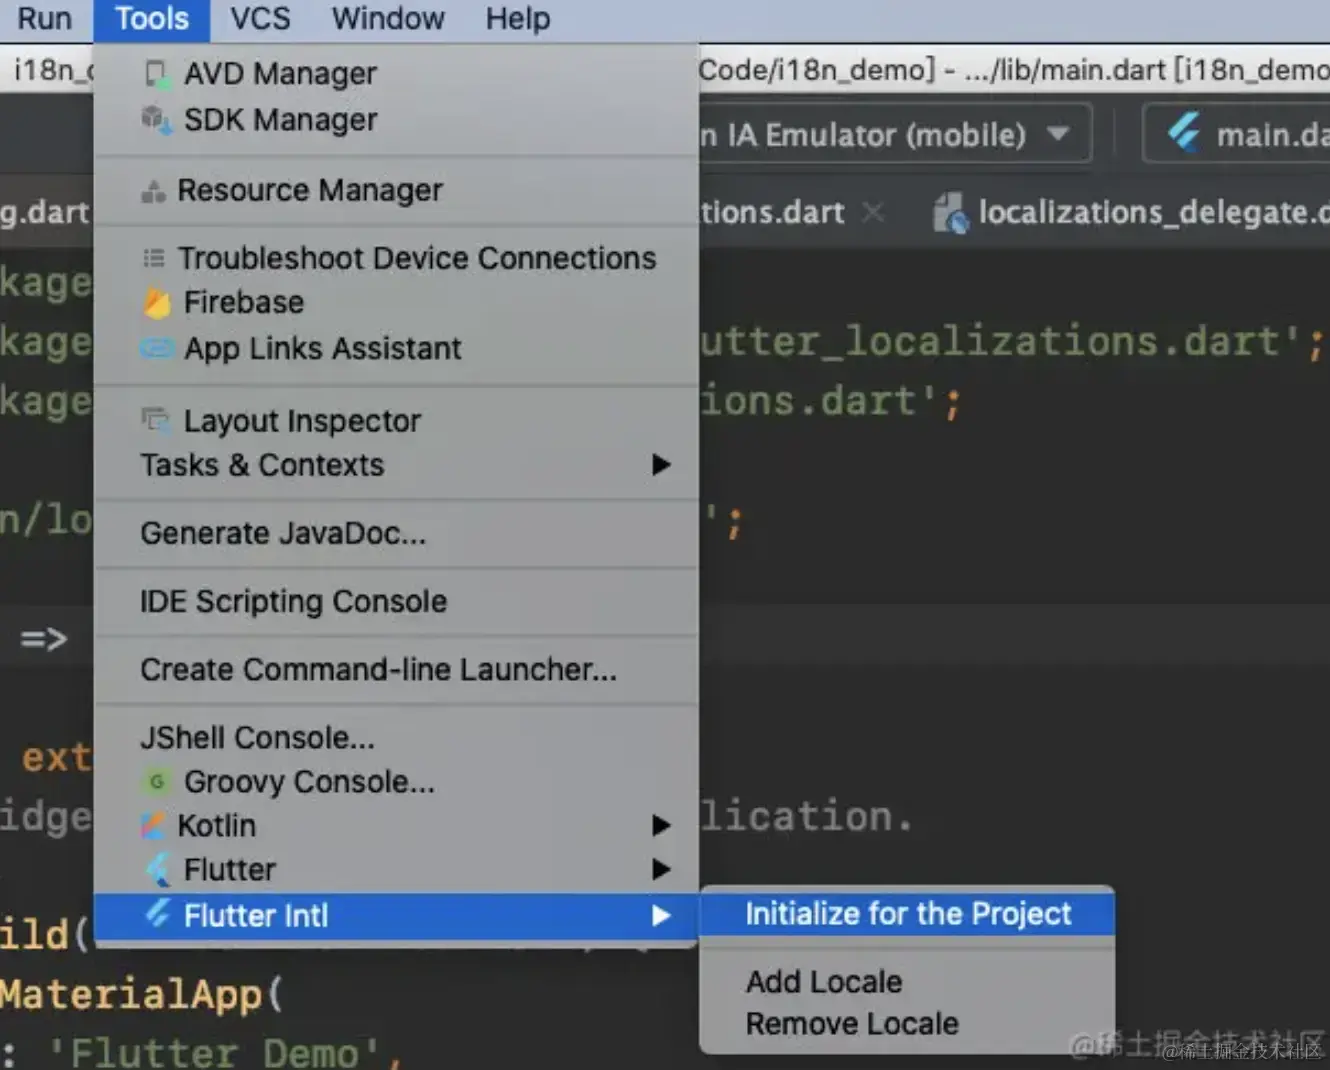Click the Layout Inspector icon
The height and width of the screenshot is (1070, 1330).
[x=156, y=420]
